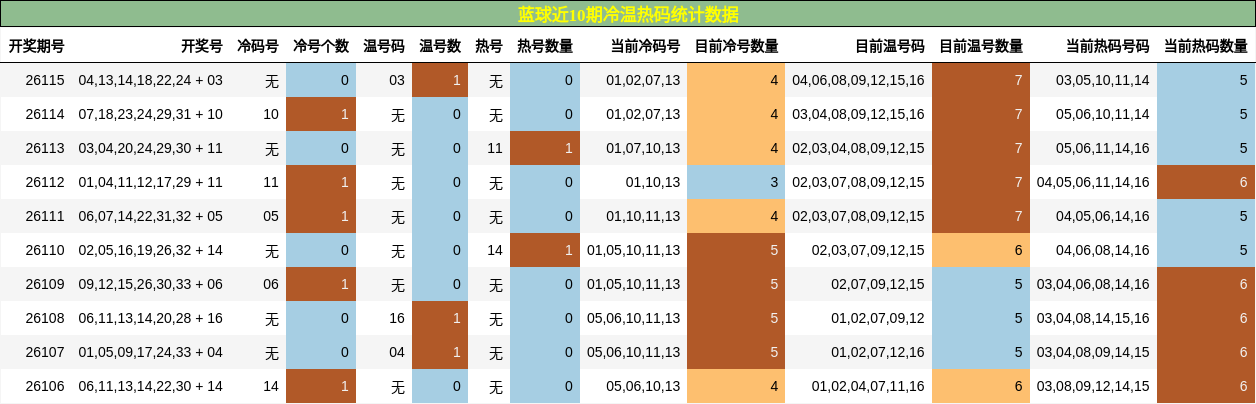Click the 冷码号 column header

point(258,46)
